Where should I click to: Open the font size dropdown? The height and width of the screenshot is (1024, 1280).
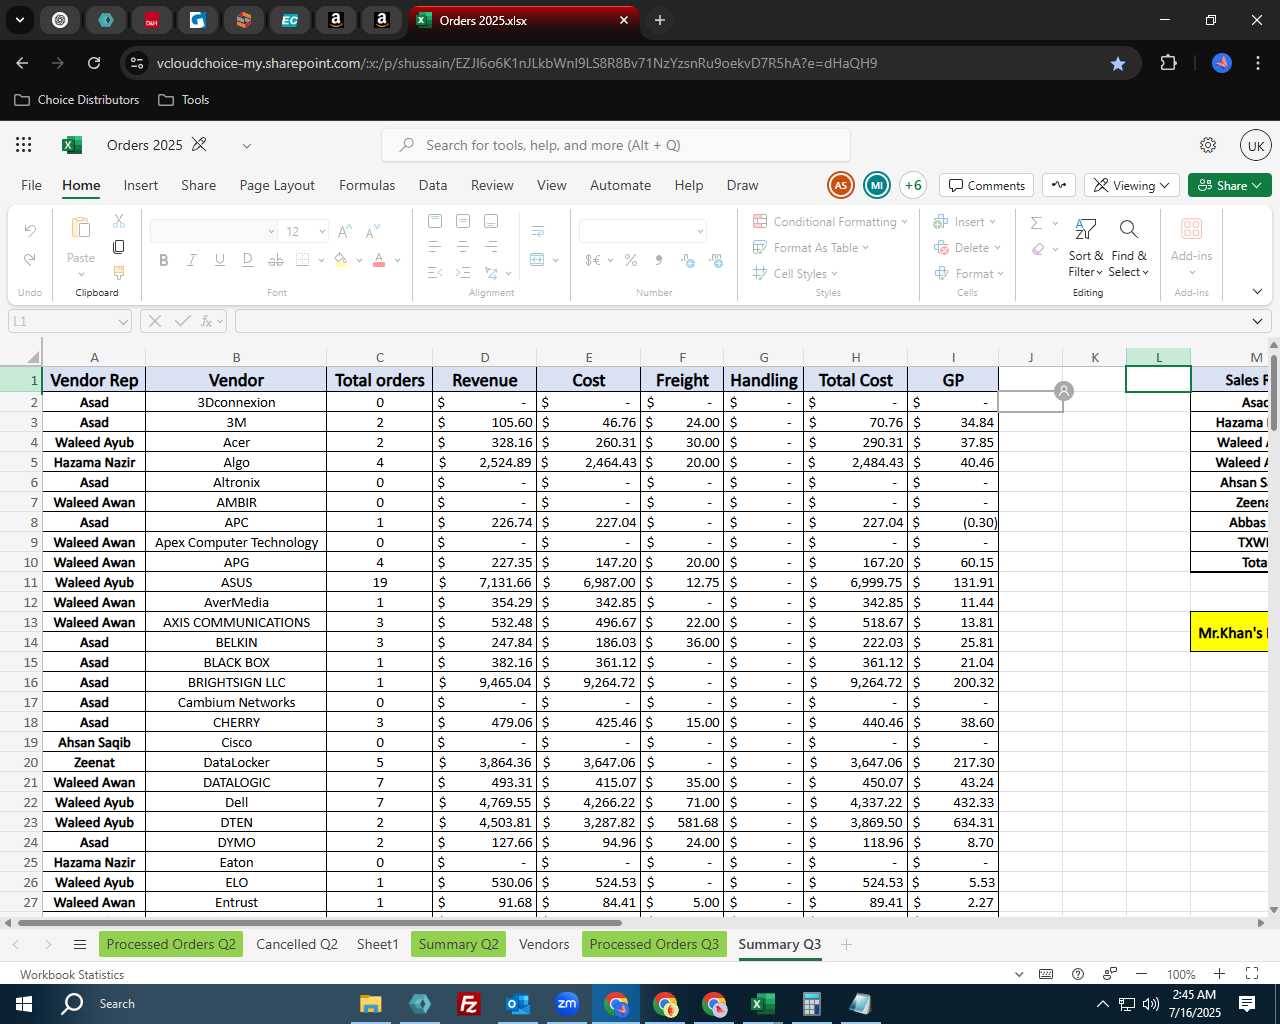pos(322,231)
